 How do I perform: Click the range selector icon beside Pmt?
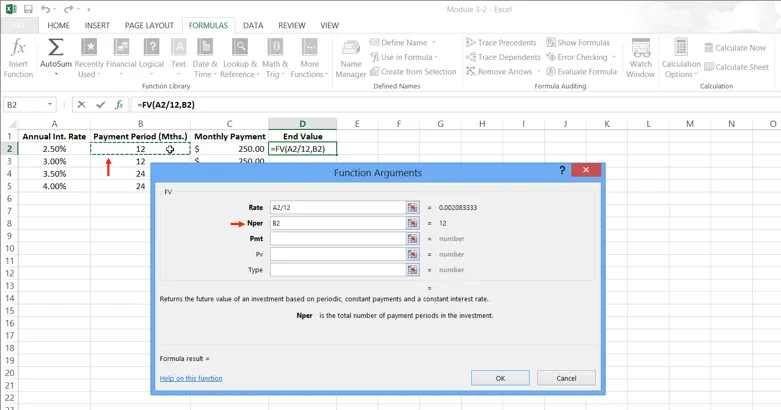[x=412, y=239]
